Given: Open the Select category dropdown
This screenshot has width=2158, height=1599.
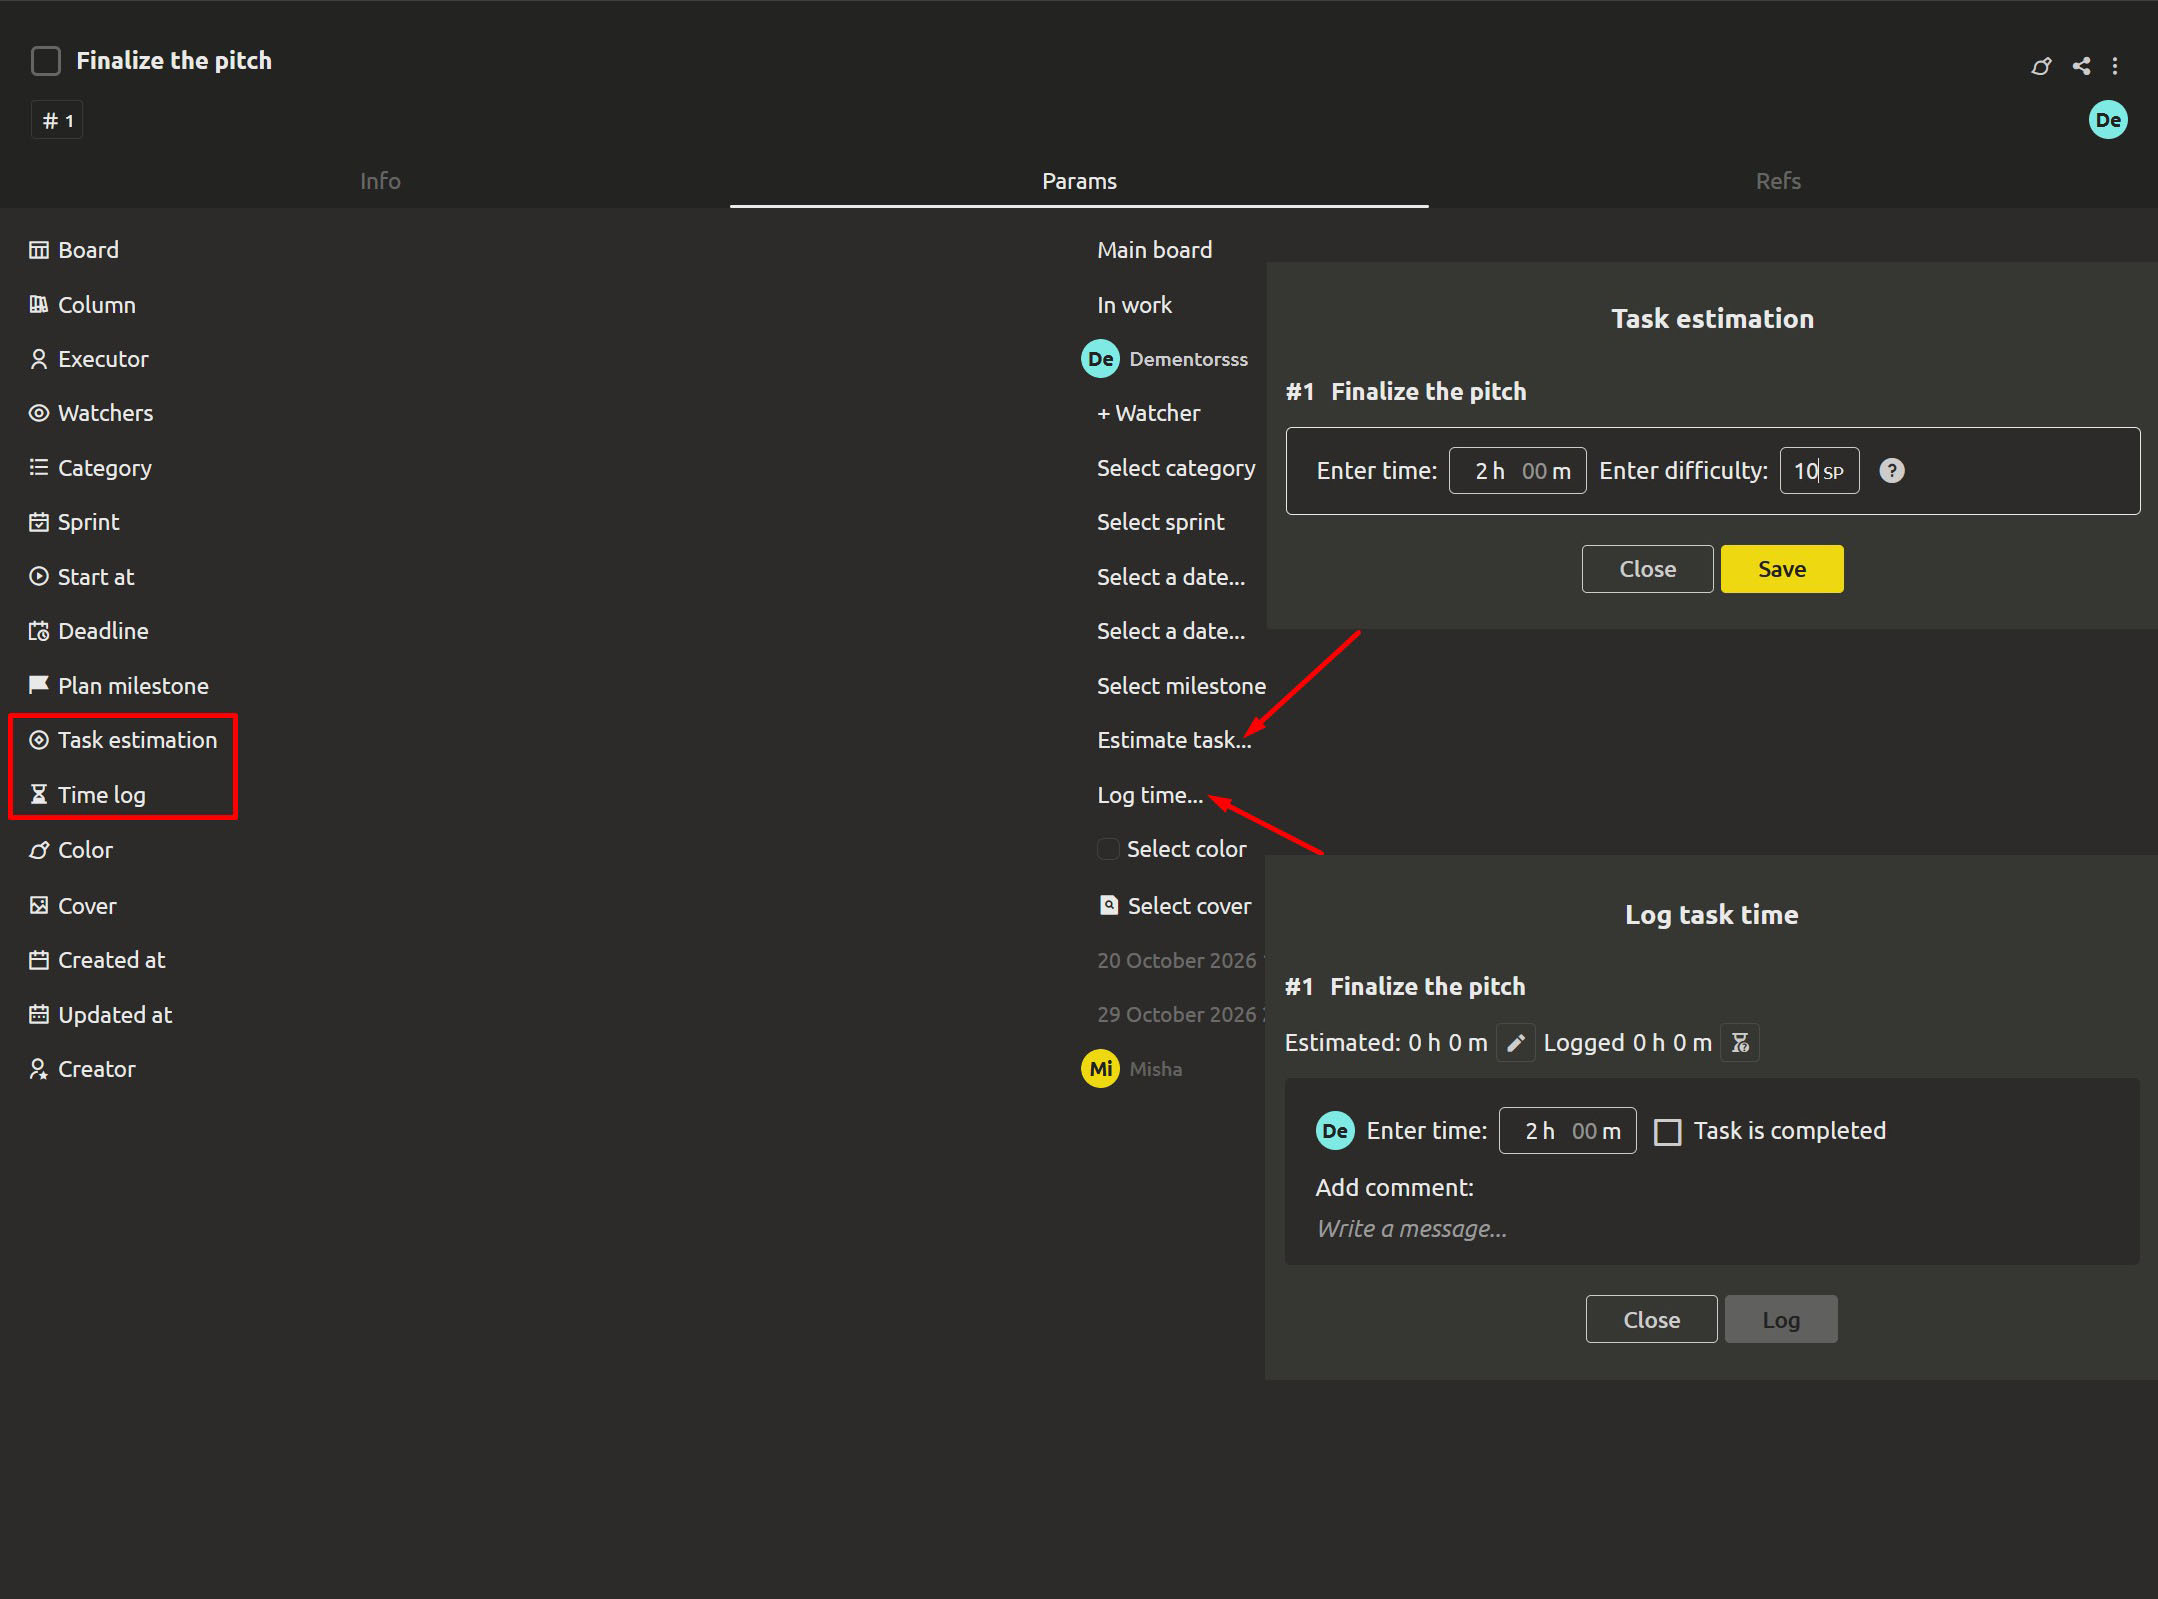Looking at the screenshot, I should [1175, 468].
